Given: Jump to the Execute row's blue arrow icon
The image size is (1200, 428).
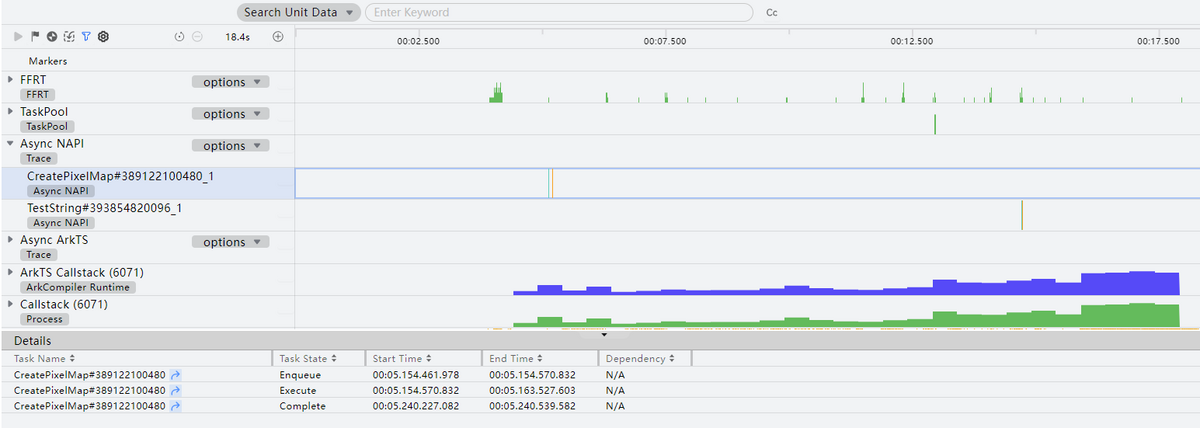Looking at the screenshot, I should click(176, 390).
